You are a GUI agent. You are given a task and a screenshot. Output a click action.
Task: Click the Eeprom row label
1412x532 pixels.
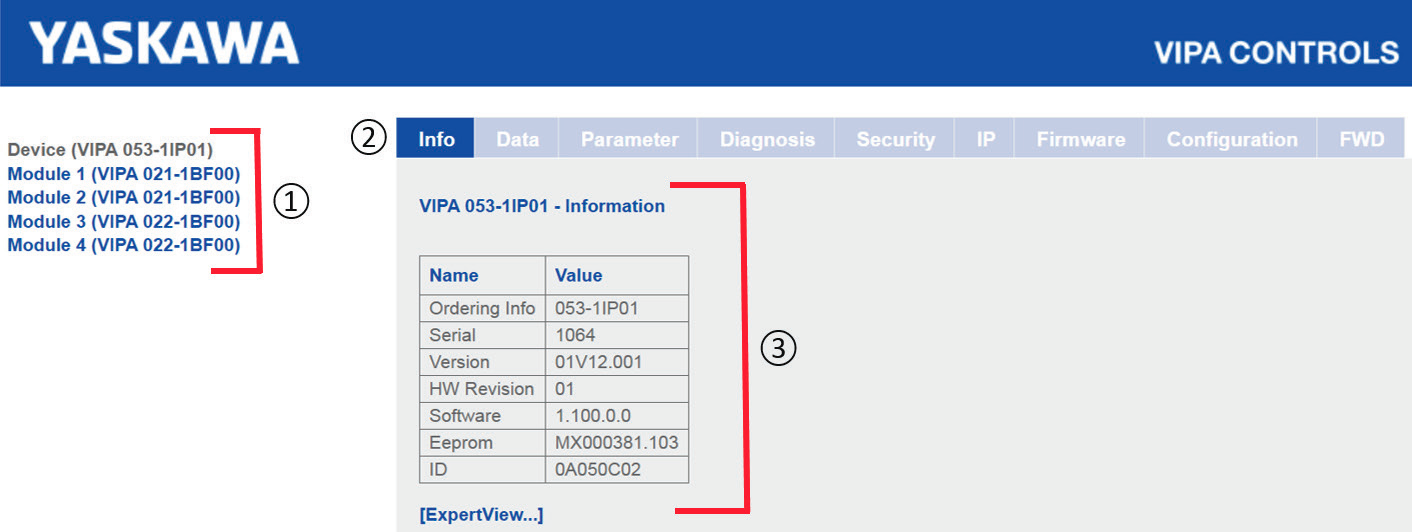(461, 443)
